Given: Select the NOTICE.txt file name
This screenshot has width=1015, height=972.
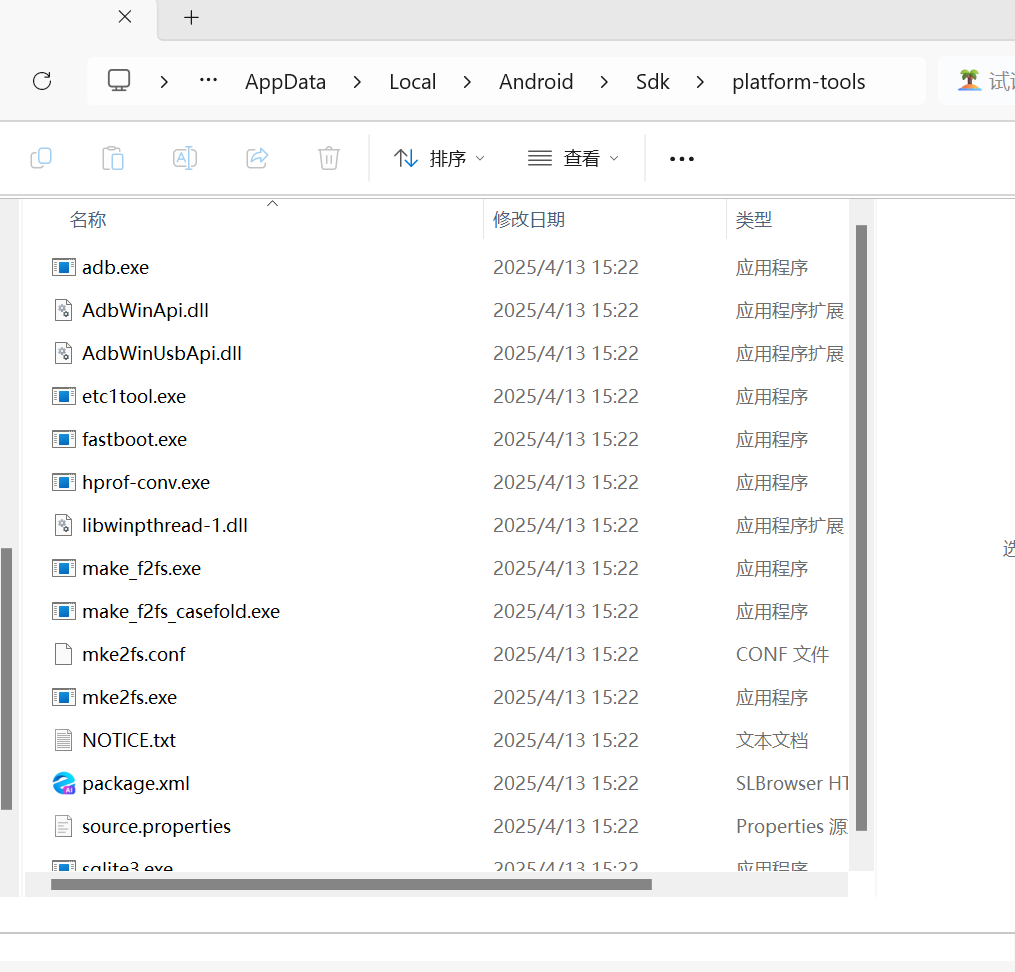Looking at the screenshot, I should [129, 740].
